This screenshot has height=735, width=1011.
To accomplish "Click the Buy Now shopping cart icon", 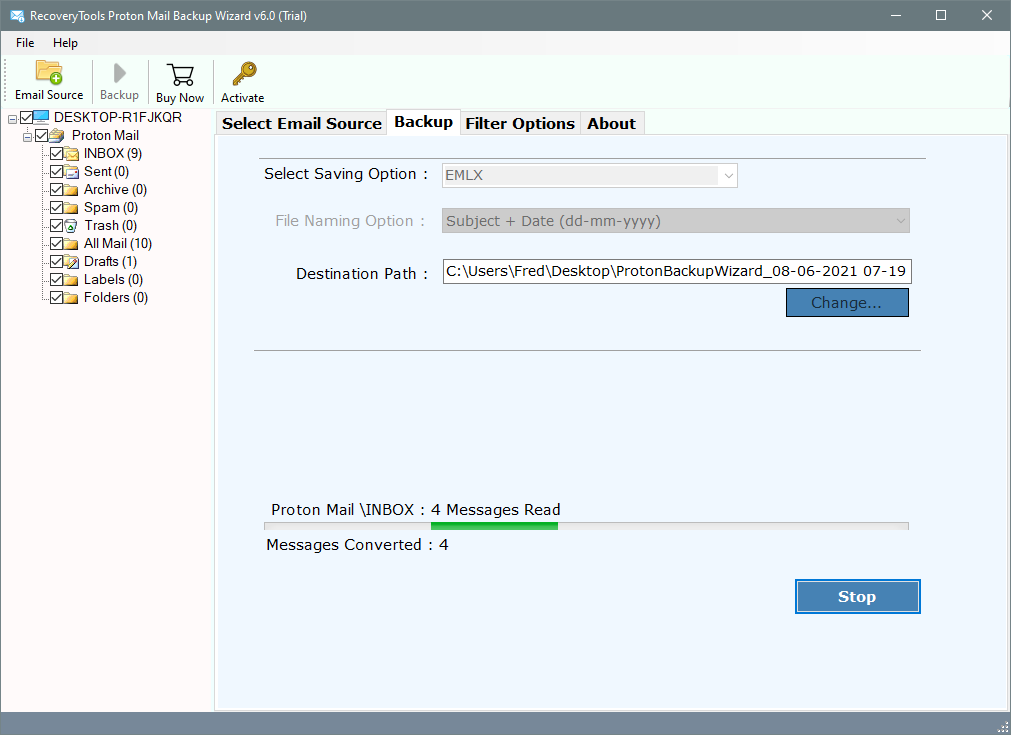I will pyautogui.click(x=180, y=75).
